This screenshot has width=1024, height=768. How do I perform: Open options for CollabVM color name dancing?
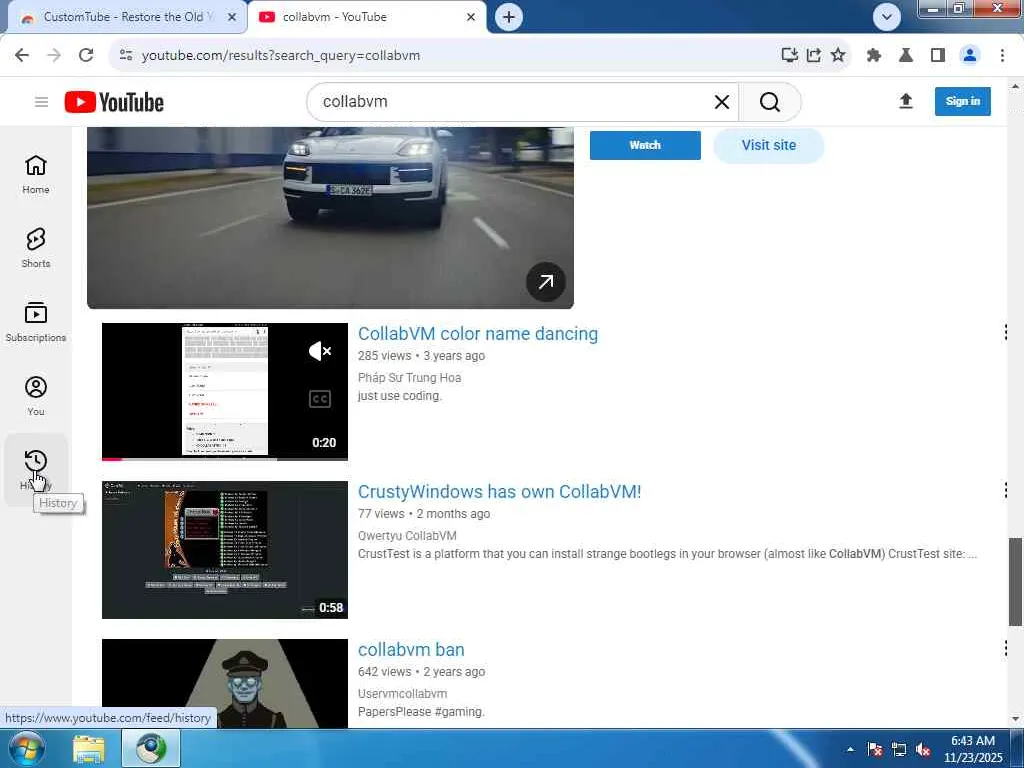tap(1005, 332)
